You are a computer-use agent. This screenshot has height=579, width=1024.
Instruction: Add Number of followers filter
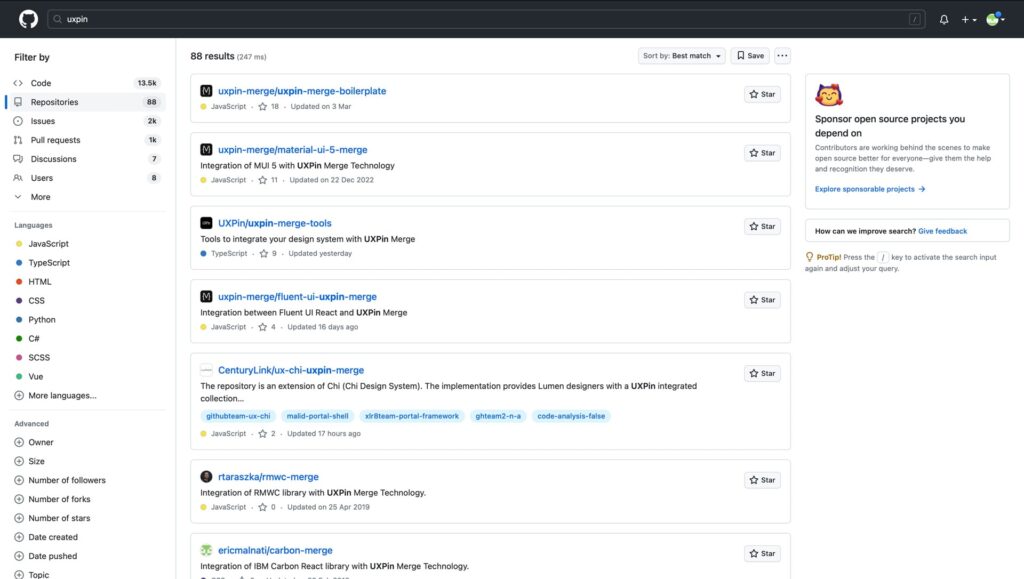(x=60, y=480)
